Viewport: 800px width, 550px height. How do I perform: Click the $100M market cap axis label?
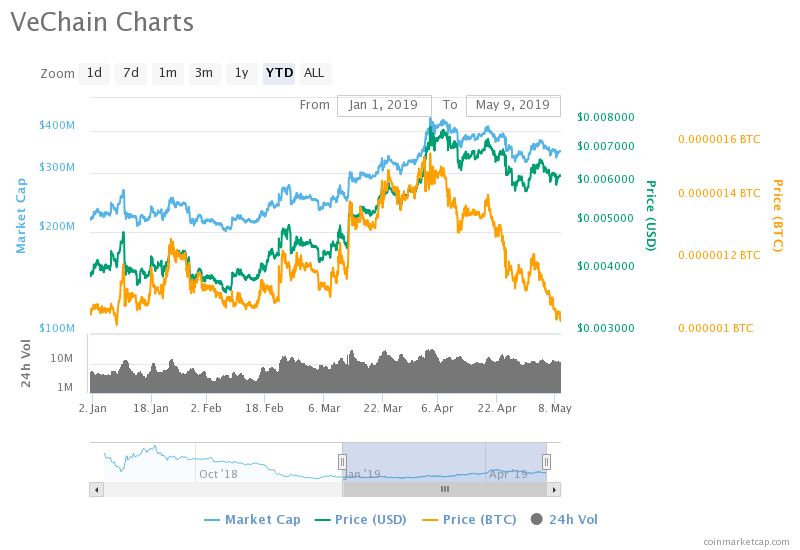(57, 328)
